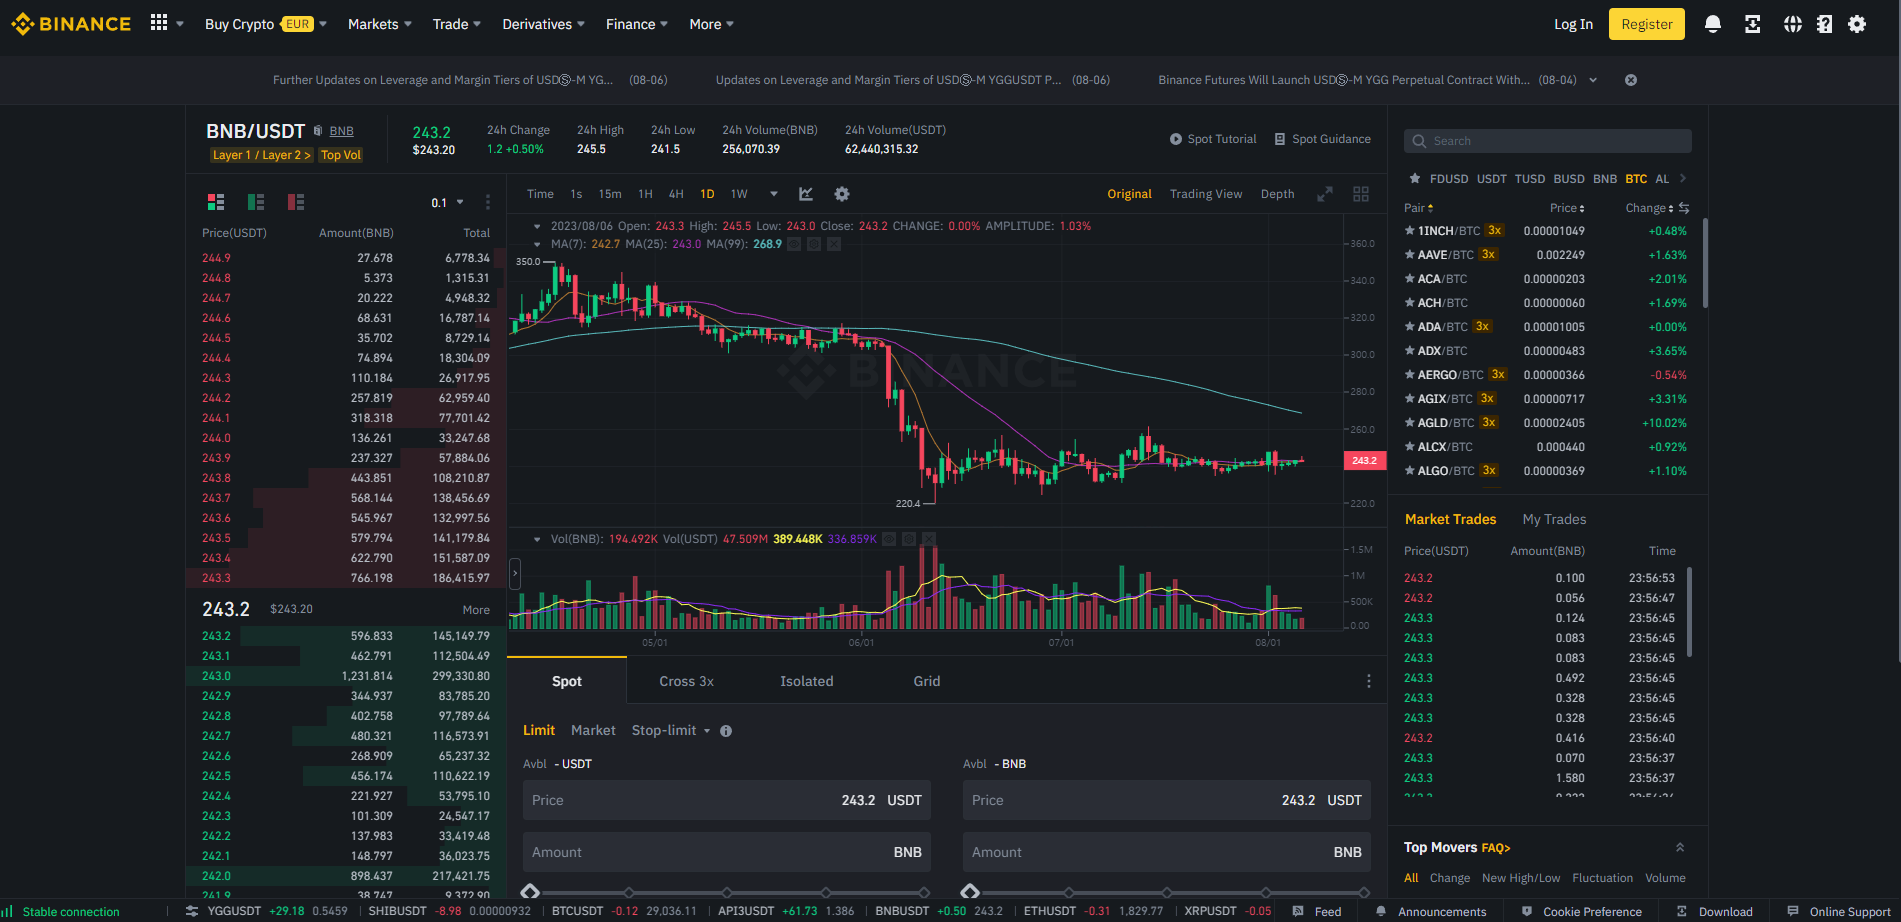The height and width of the screenshot is (922, 1901).
Task: Show both bids and asks in order book
Action: click(216, 202)
